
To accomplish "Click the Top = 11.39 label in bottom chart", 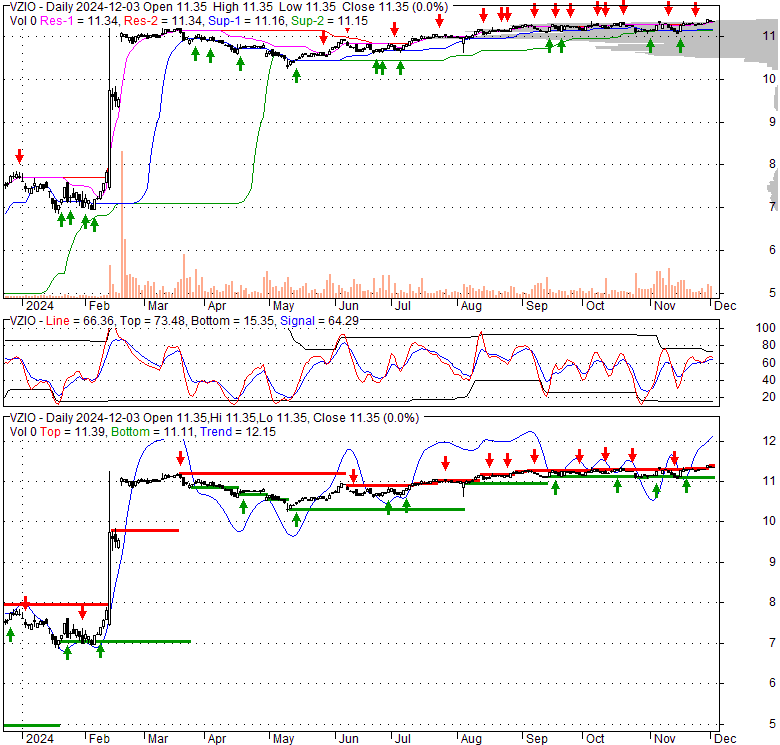I will pos(72,432).
